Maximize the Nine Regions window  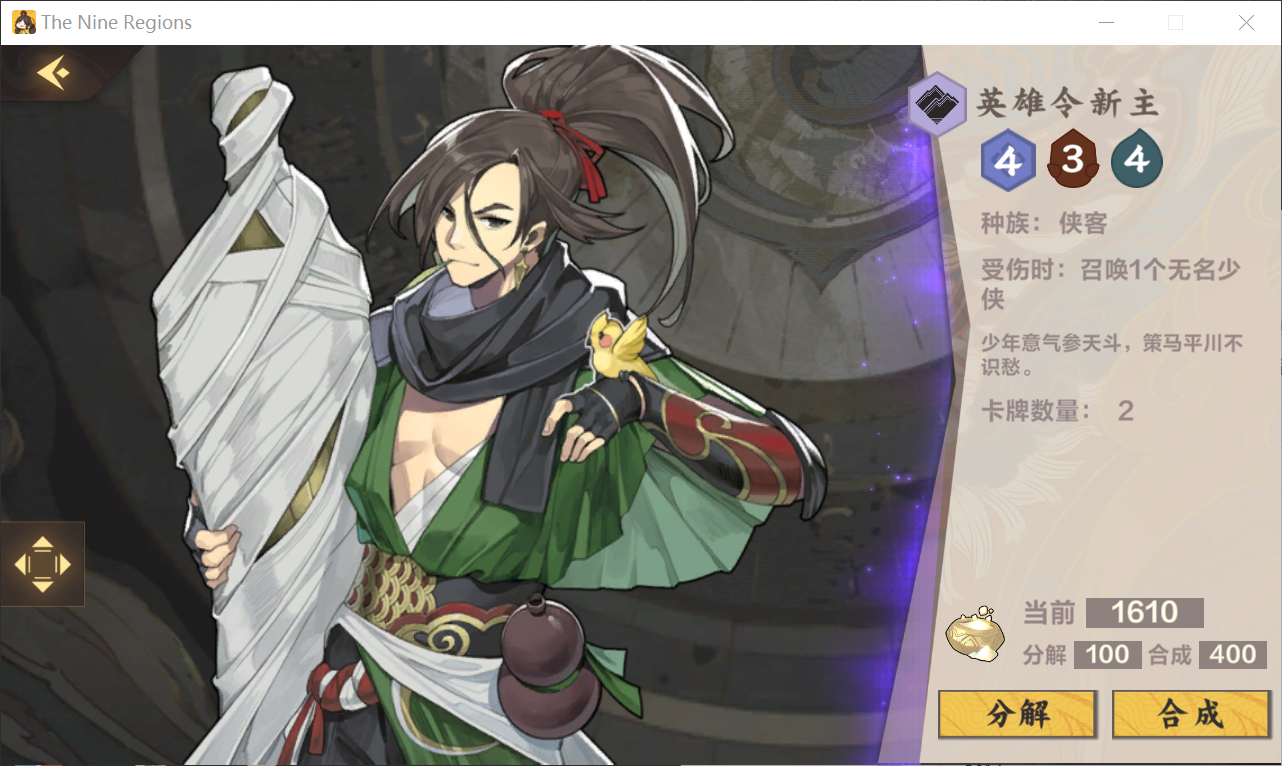tap(1175, 22)
